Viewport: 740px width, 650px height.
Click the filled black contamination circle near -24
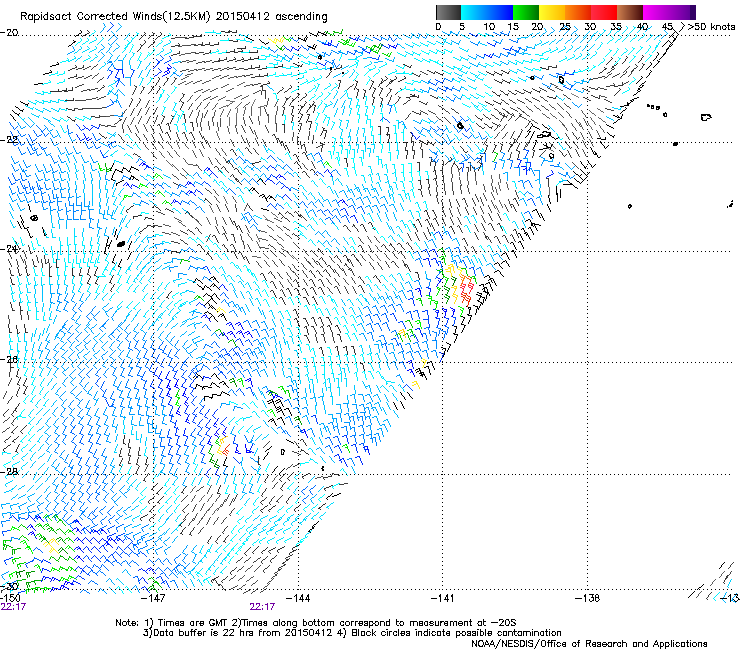click(x=121, y=244)
